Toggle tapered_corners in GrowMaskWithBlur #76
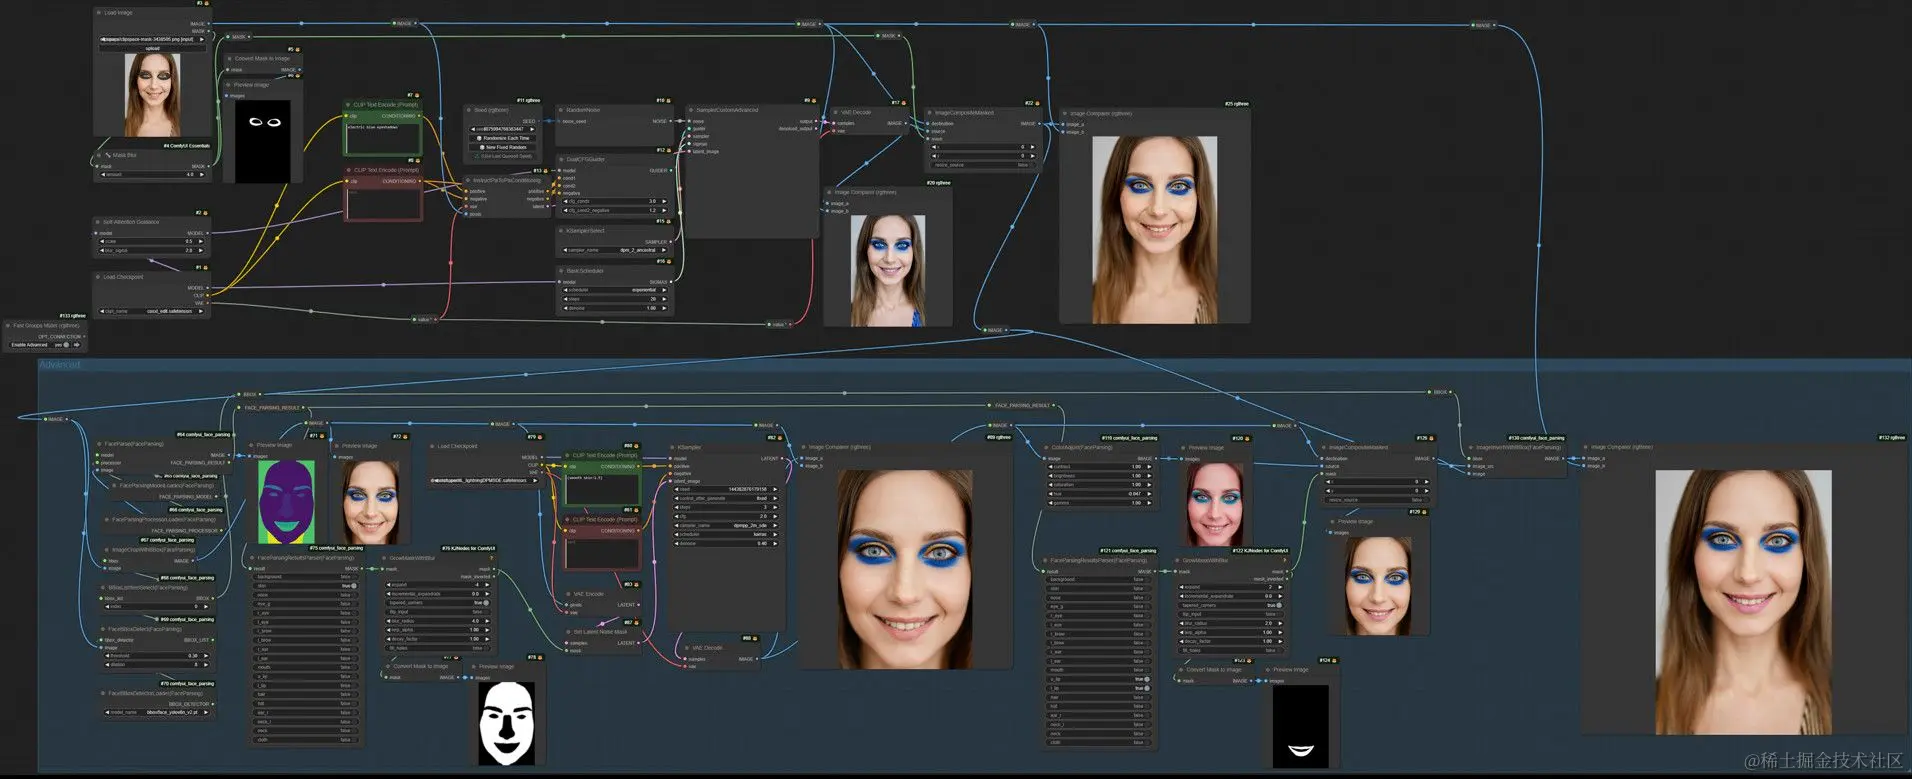This screenshot has height=779, width=1912. click(x=438, y=602)
